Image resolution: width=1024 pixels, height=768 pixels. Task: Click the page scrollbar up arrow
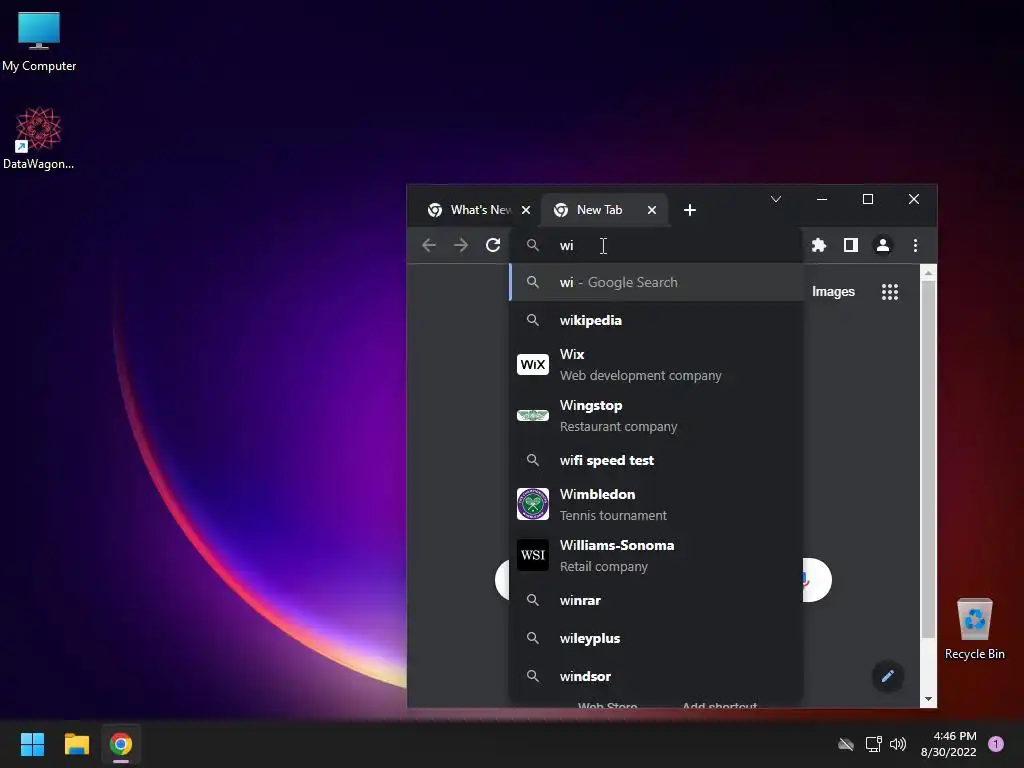928,272
